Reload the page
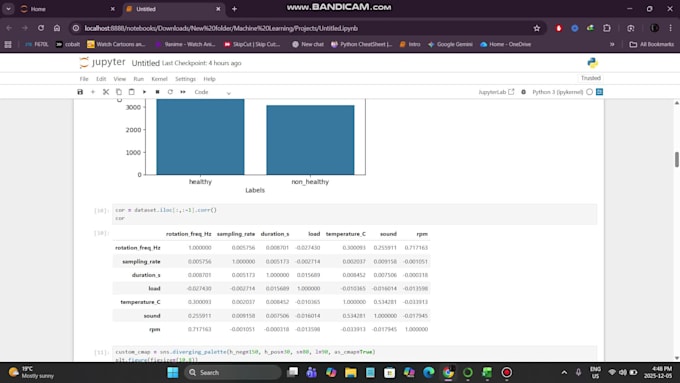This screenshot has width=680, height=383. point(41,28)
